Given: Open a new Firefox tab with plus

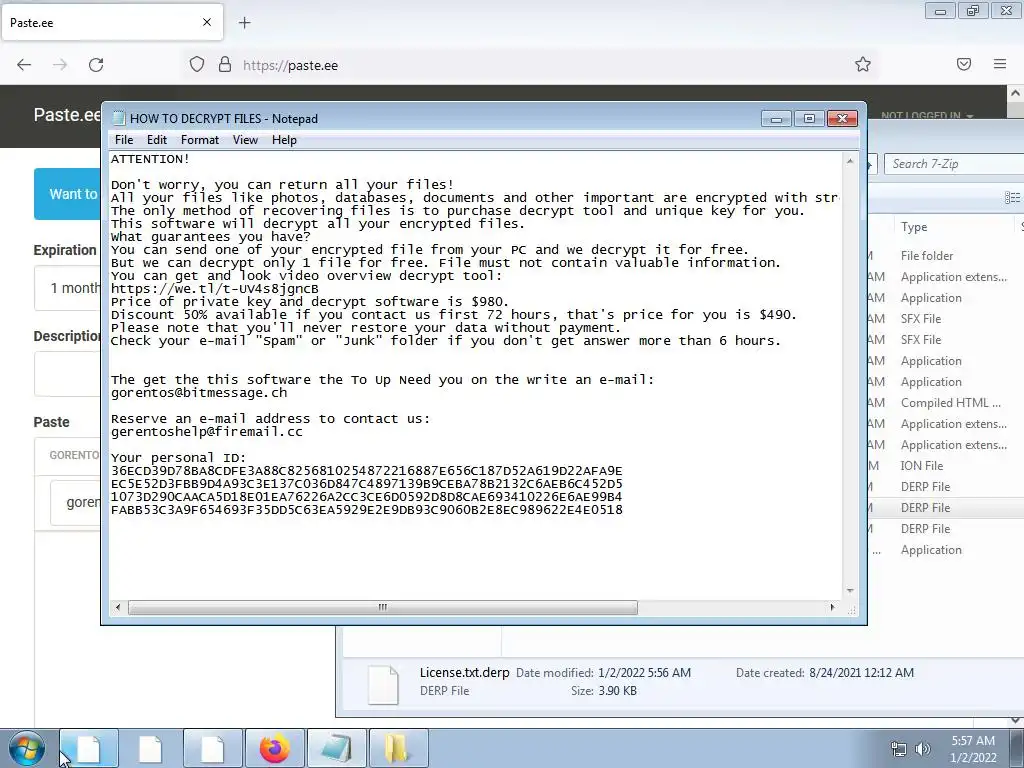Looking at the screenshot, I should 244,23.
